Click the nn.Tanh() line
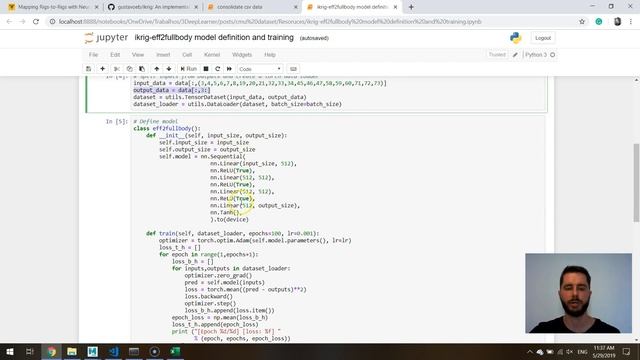The height and width of the screenshot is (360, 640). pyautogui.click(x=226, y=212)
